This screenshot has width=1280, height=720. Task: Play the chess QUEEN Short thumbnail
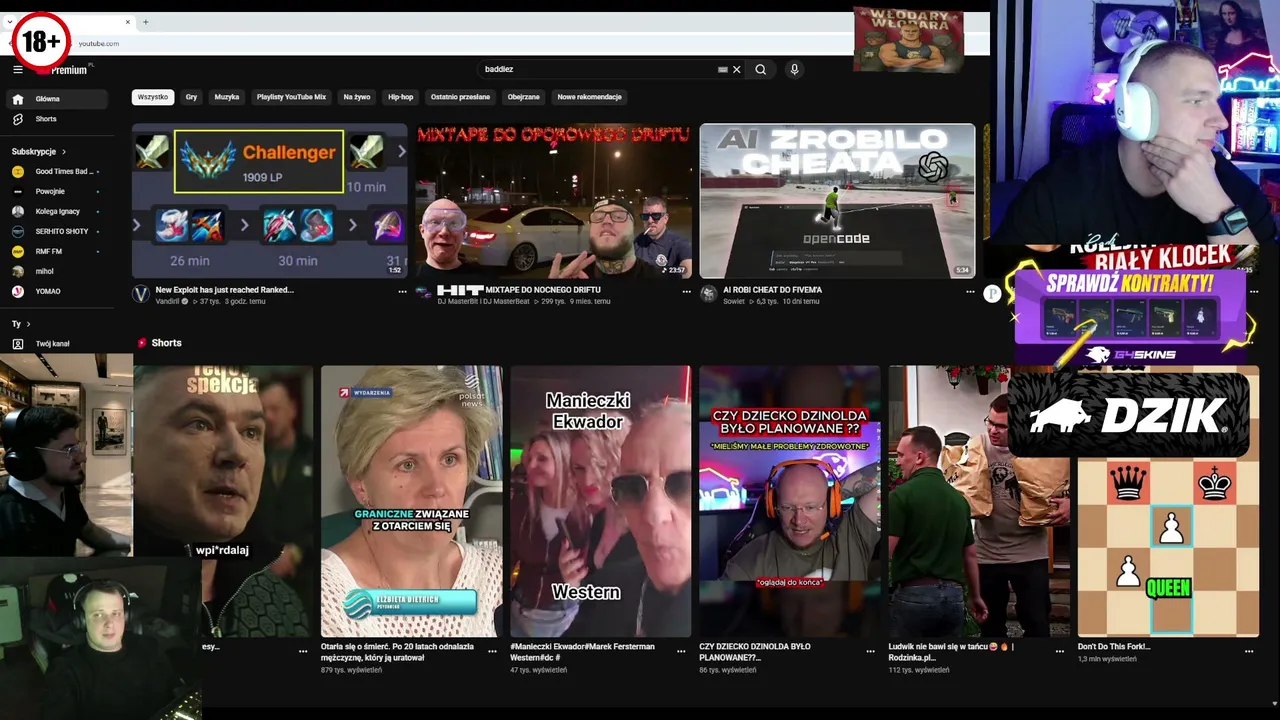[x=1168, y=545]
